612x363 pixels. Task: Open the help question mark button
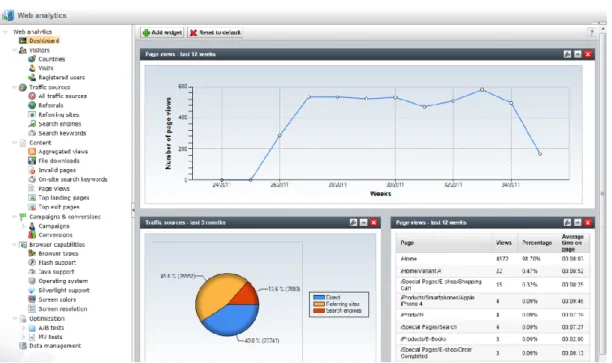click(x=592, y=32)
